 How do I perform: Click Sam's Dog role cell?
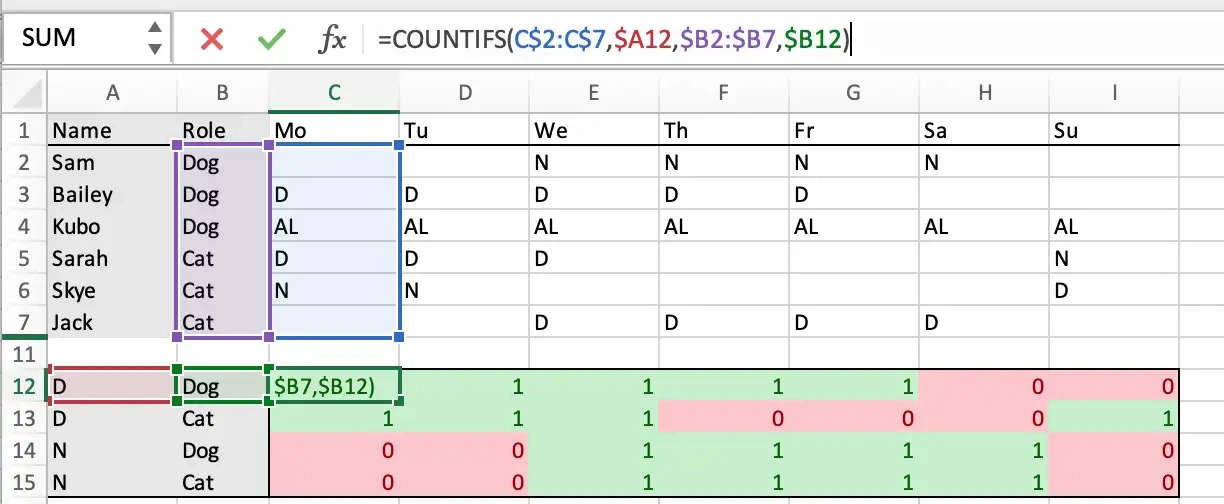[x=223, y=162]
